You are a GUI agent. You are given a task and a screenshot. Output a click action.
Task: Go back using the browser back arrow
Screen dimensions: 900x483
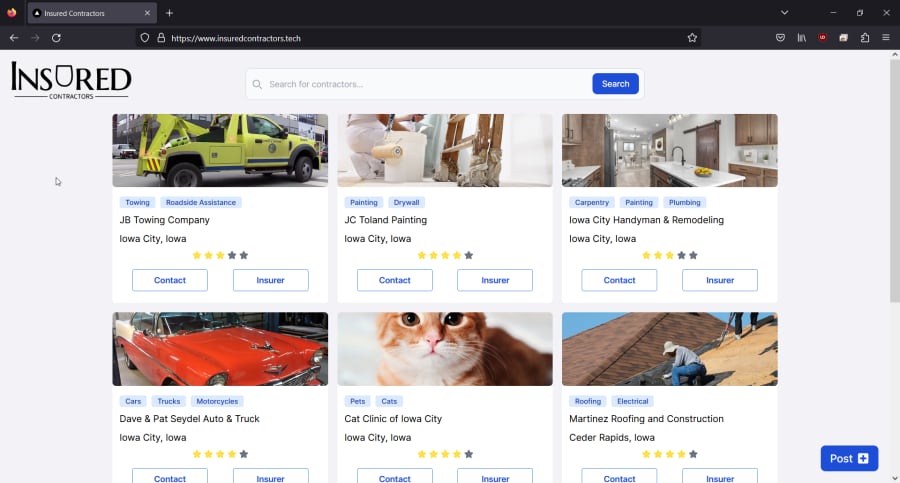click(x=14, y=38)
